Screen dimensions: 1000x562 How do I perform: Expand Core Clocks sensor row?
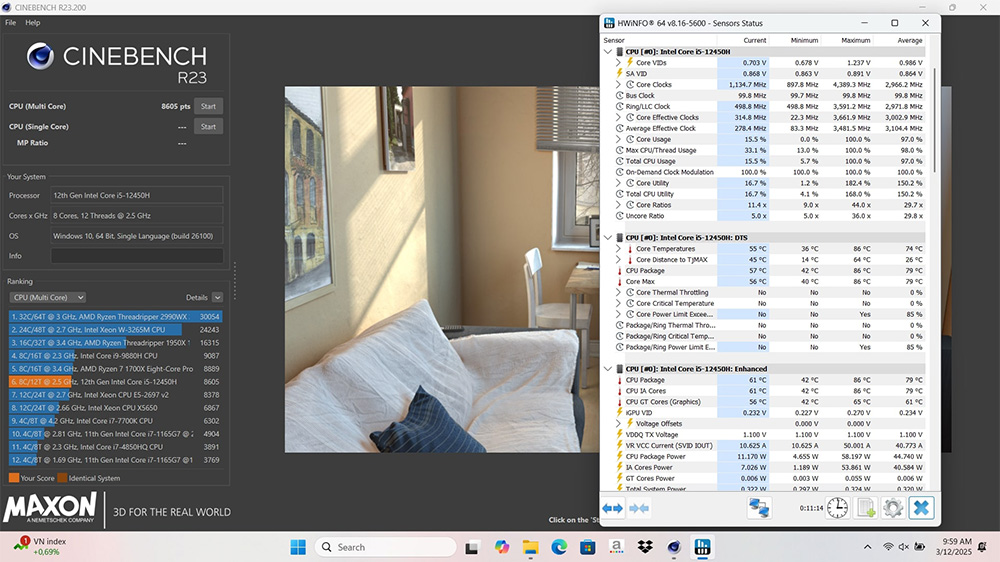click(618, 84)
